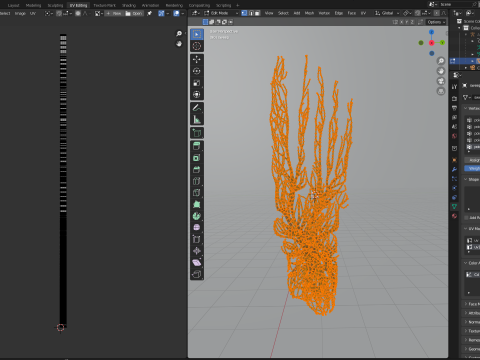480x360 pixels.
Task: Enable edge select mode
Action: 251,13
